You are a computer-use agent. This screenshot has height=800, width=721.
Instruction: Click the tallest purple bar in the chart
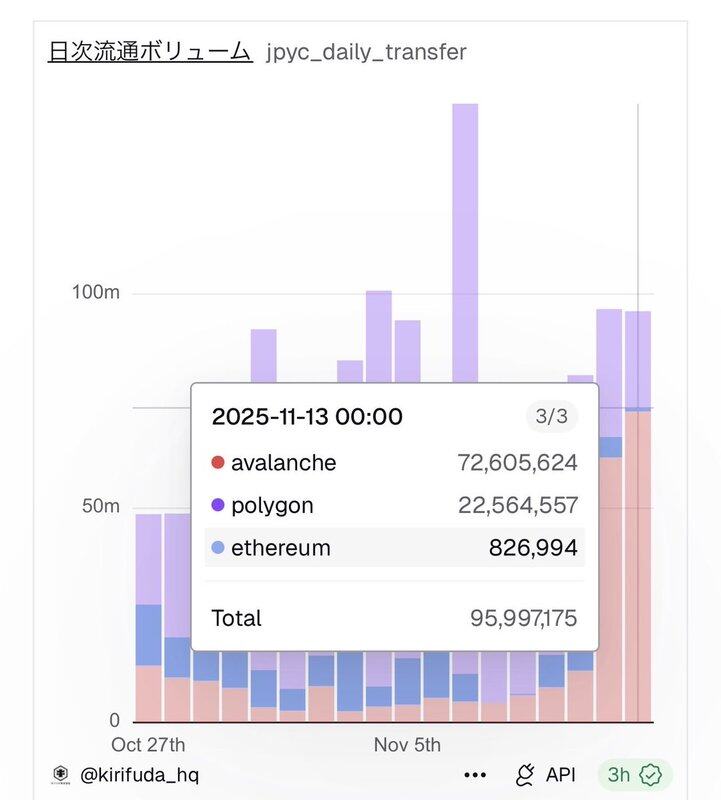point(465,240)
